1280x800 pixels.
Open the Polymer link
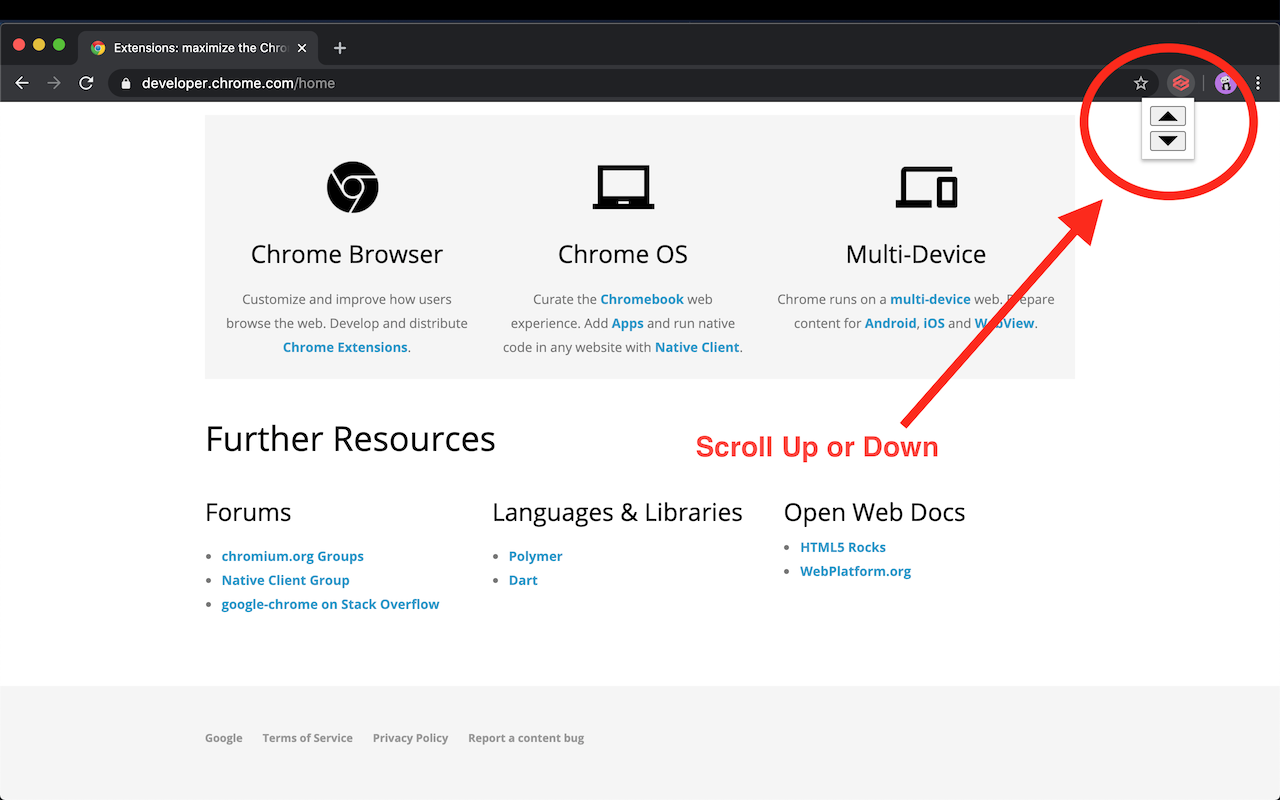pos(535,556)
